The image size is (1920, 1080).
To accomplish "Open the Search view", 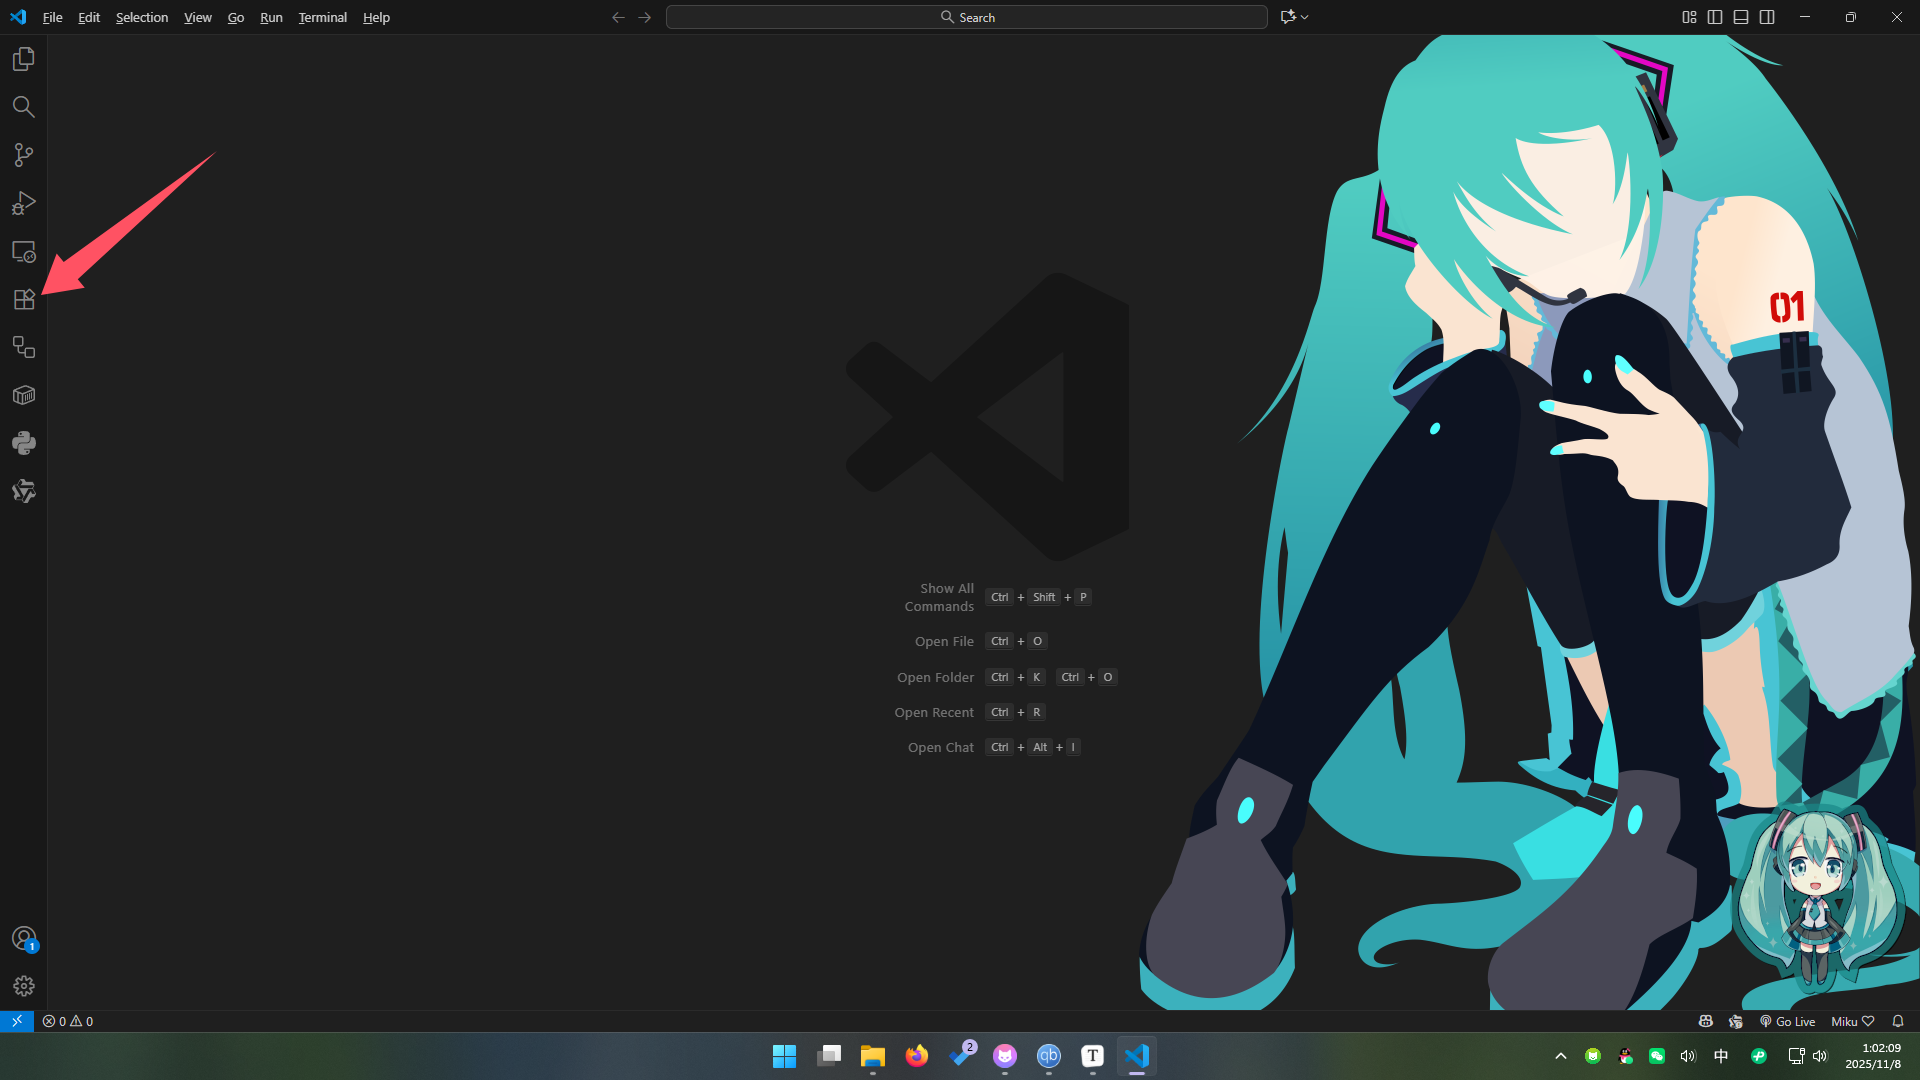I will point(24,107).
